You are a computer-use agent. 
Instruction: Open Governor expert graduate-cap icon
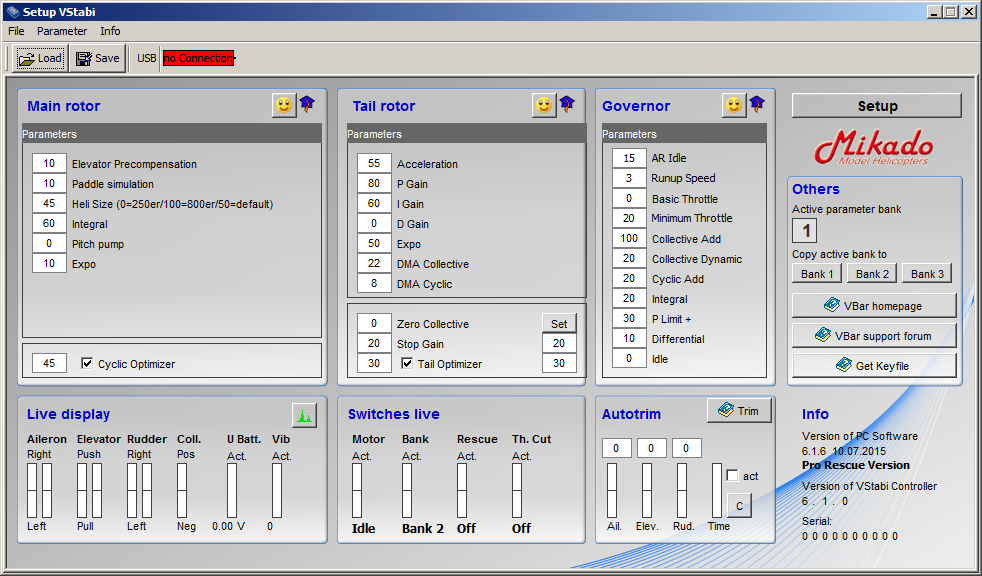757,105
